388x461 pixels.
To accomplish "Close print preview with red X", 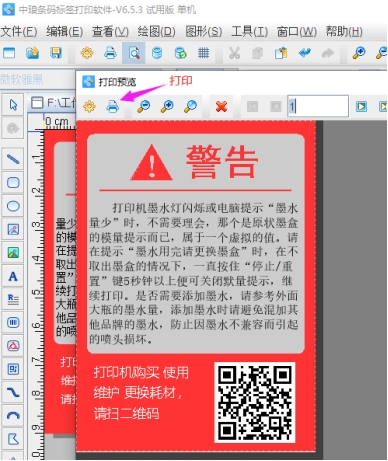I will click(x=221, y=107).
